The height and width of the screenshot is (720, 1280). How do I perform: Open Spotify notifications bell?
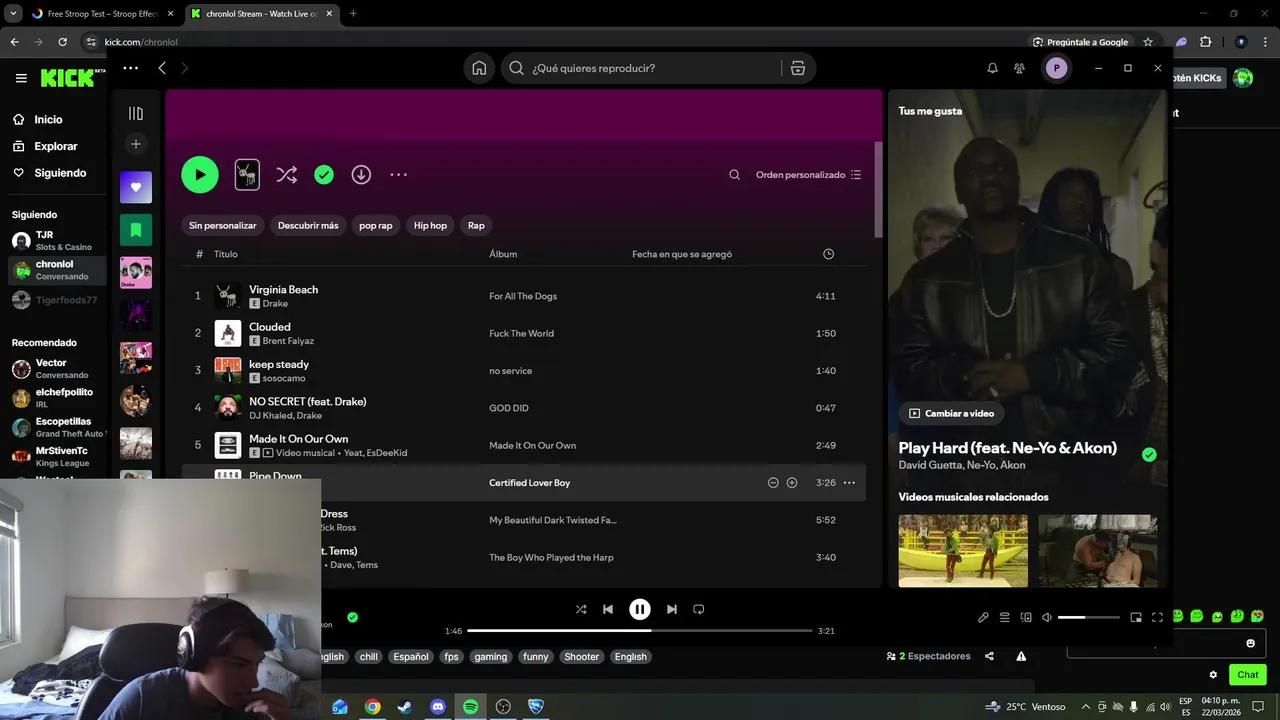pyautogui.click(x=992, y=68)
